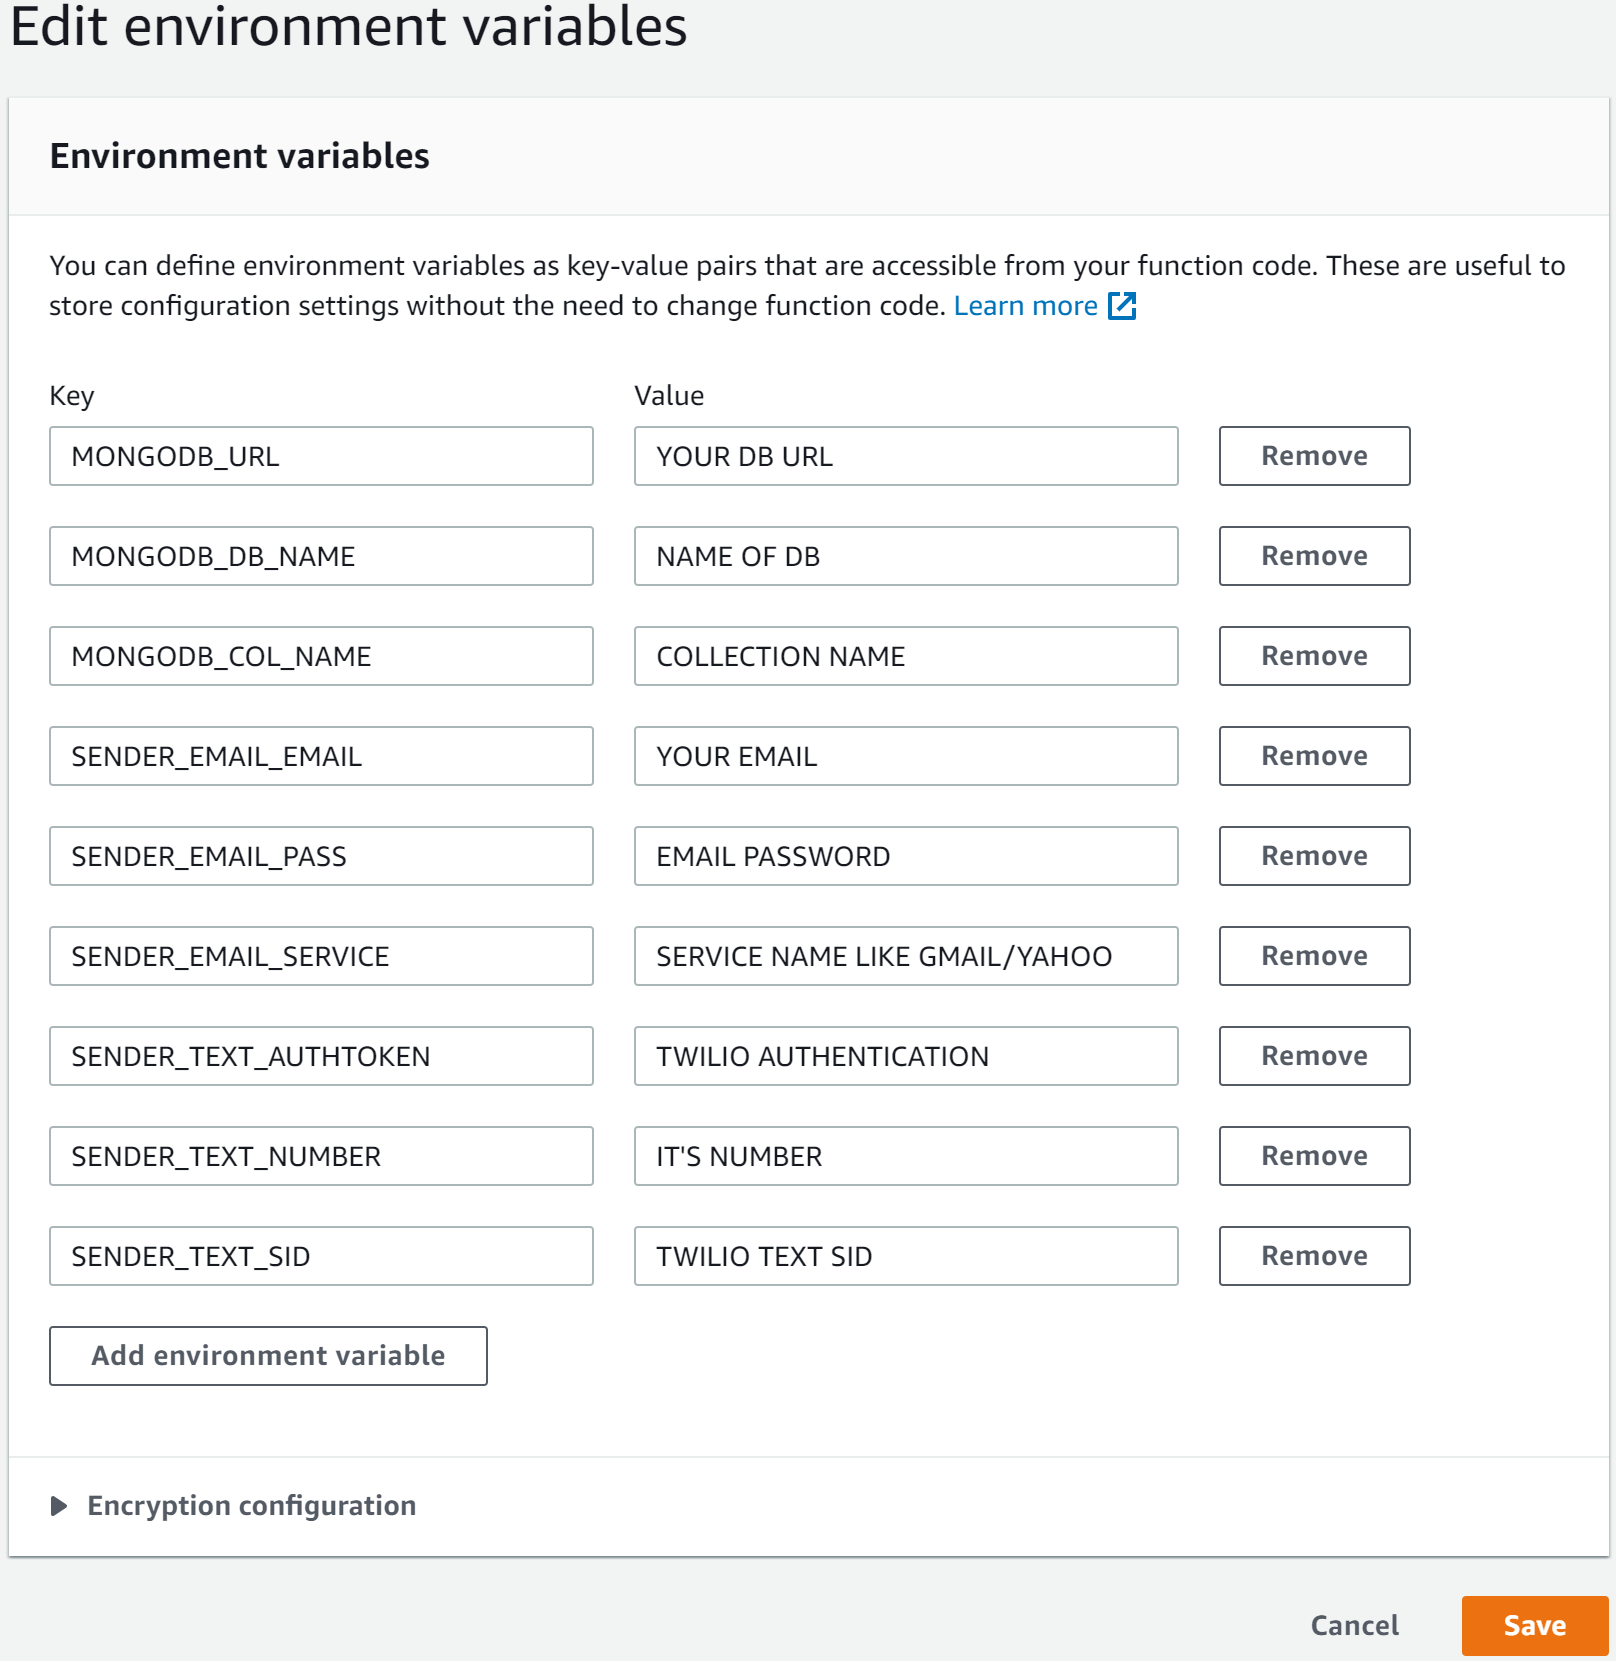Remove the SENDER_EMAIL_EMAIL variable
1616x1661 pixels.
tap(1313, 756)
